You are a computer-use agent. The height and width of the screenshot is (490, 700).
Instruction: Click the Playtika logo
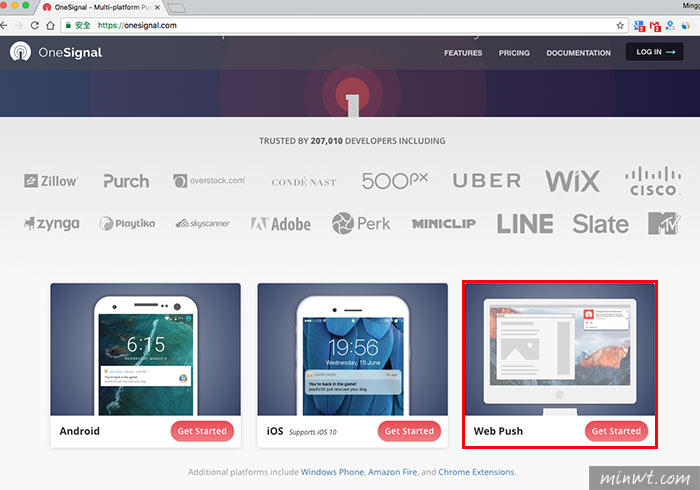pos(127,223)
